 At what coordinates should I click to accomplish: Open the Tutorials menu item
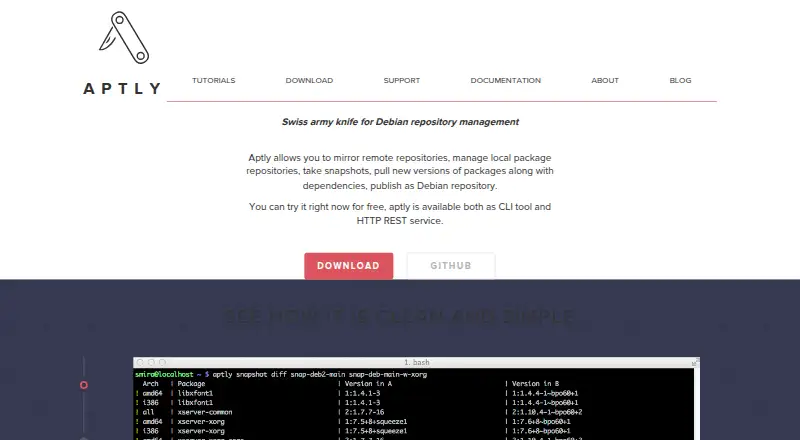213,81
